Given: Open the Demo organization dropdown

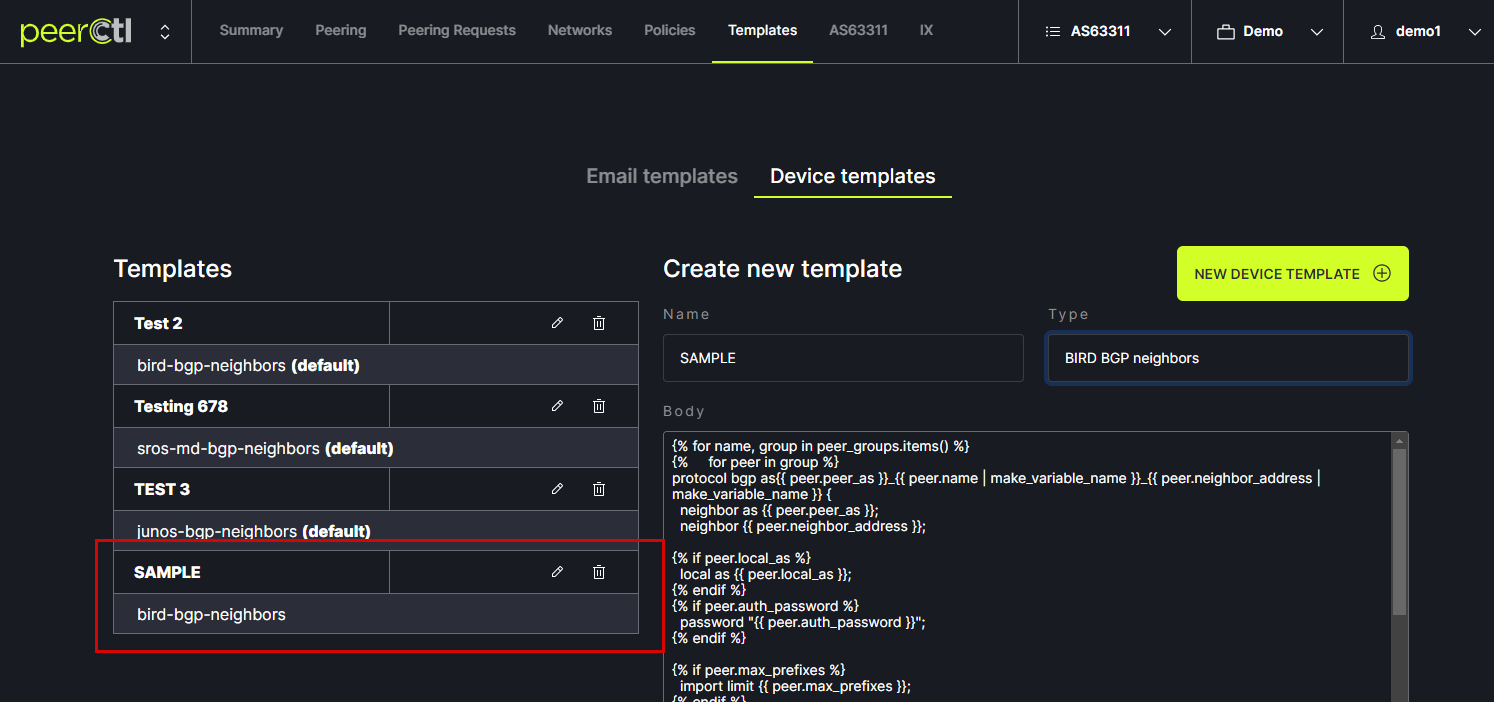Looking at the screenshot, I should pyautogui.click(x=1269, y=32).
